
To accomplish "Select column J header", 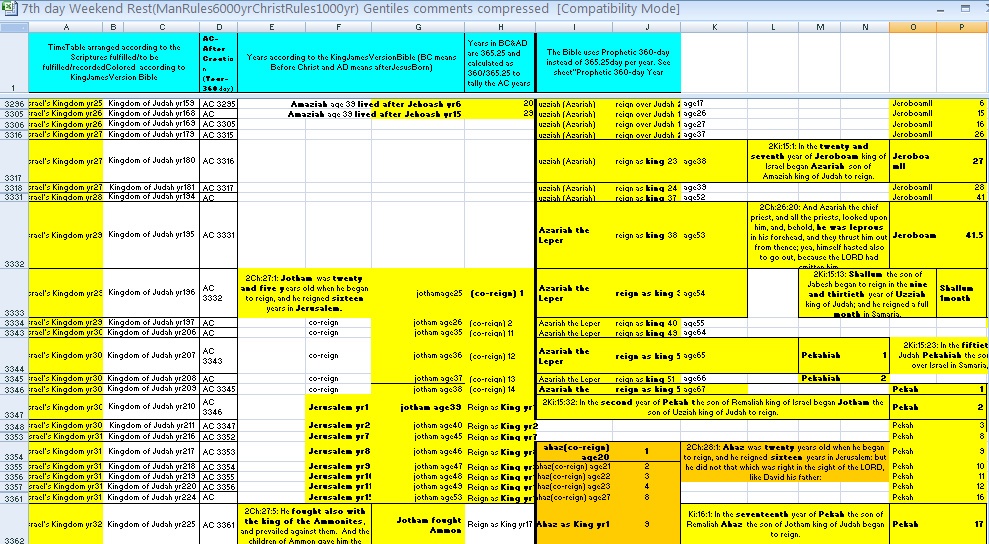I will click(647, 27).
